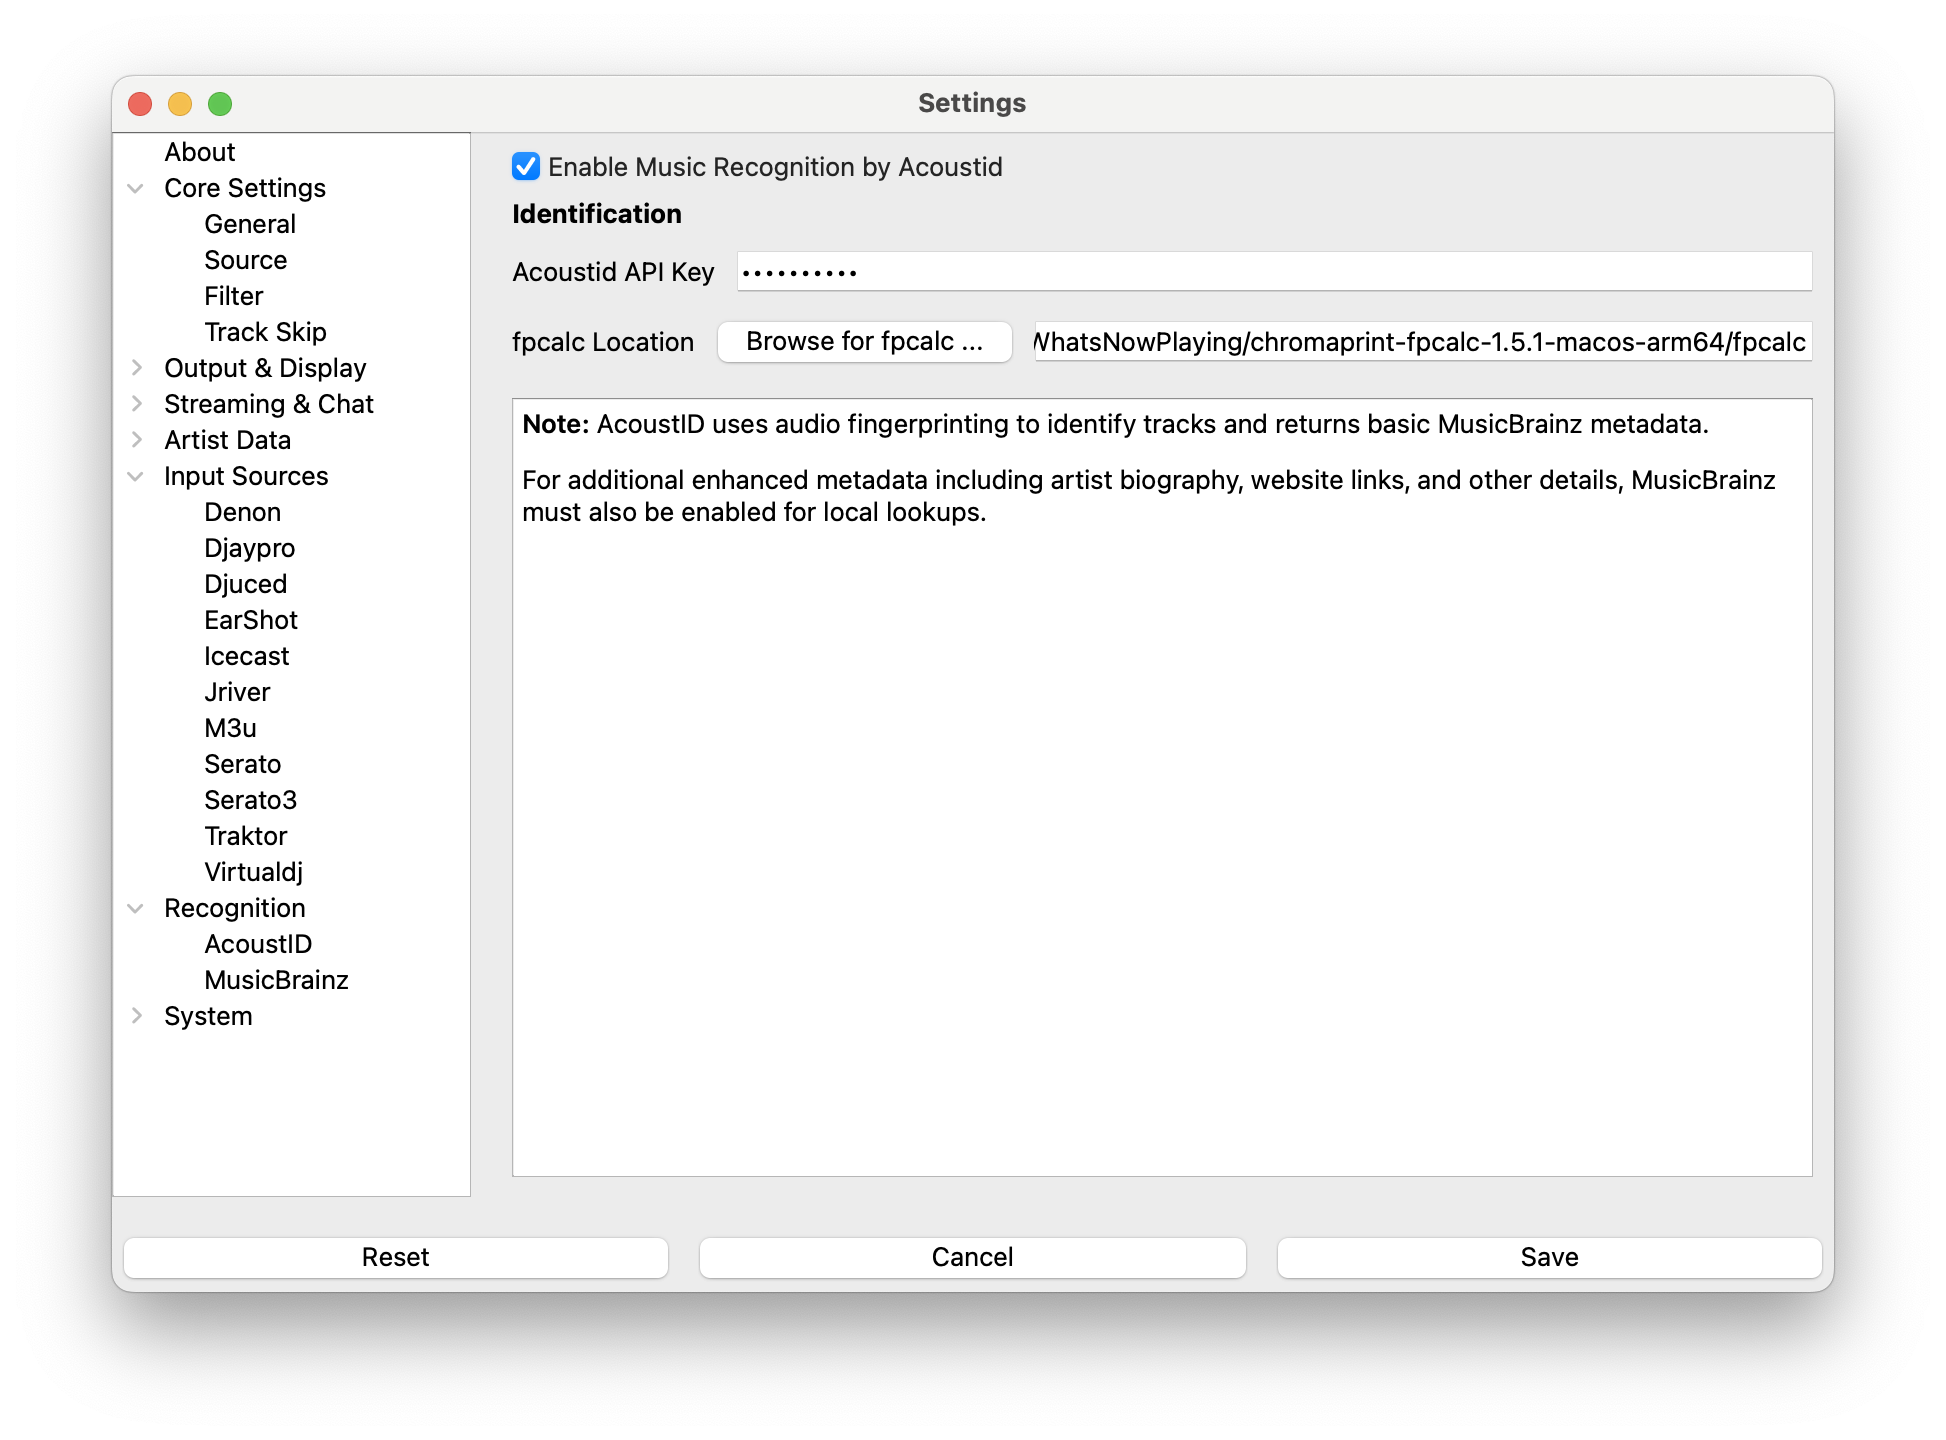Image resolution: width=1946 pixels, height=1440 pixels.
Task: Click the System label
Action: (208, 1016)
